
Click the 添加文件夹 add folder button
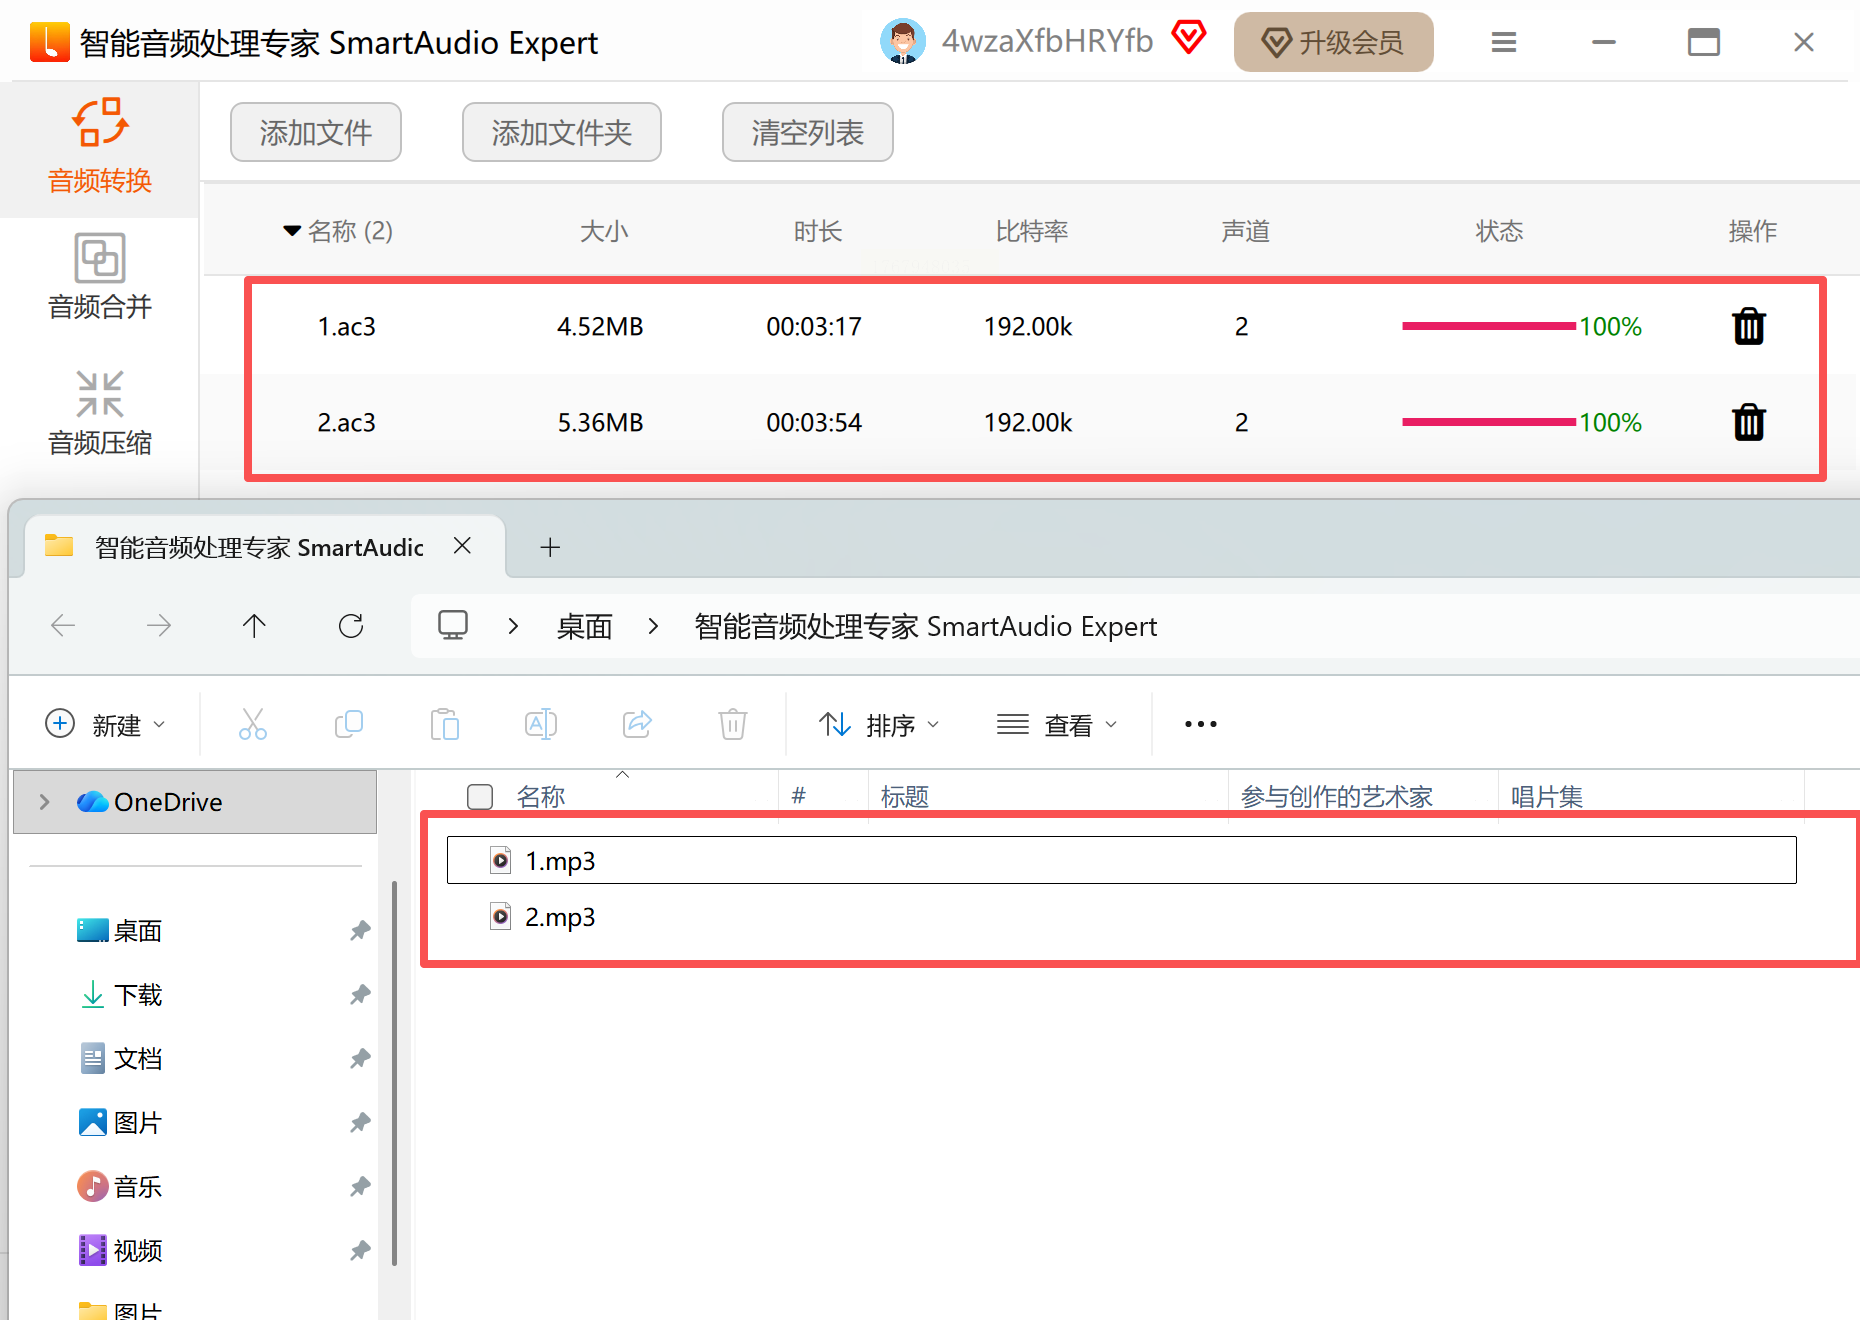coord(562,132)
